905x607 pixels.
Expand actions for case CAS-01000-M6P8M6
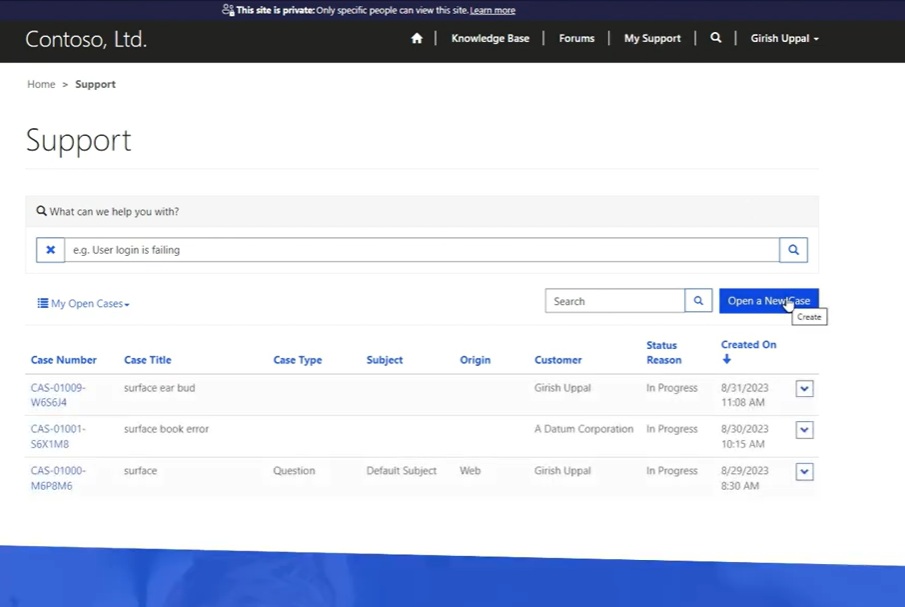pos(805,472)
